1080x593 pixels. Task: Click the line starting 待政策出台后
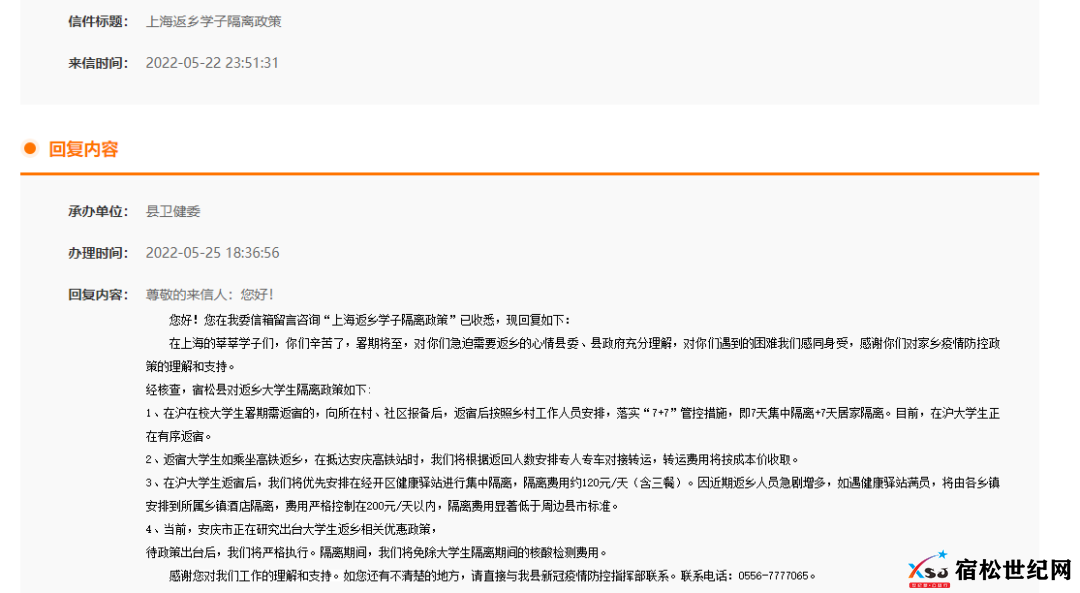377,552
